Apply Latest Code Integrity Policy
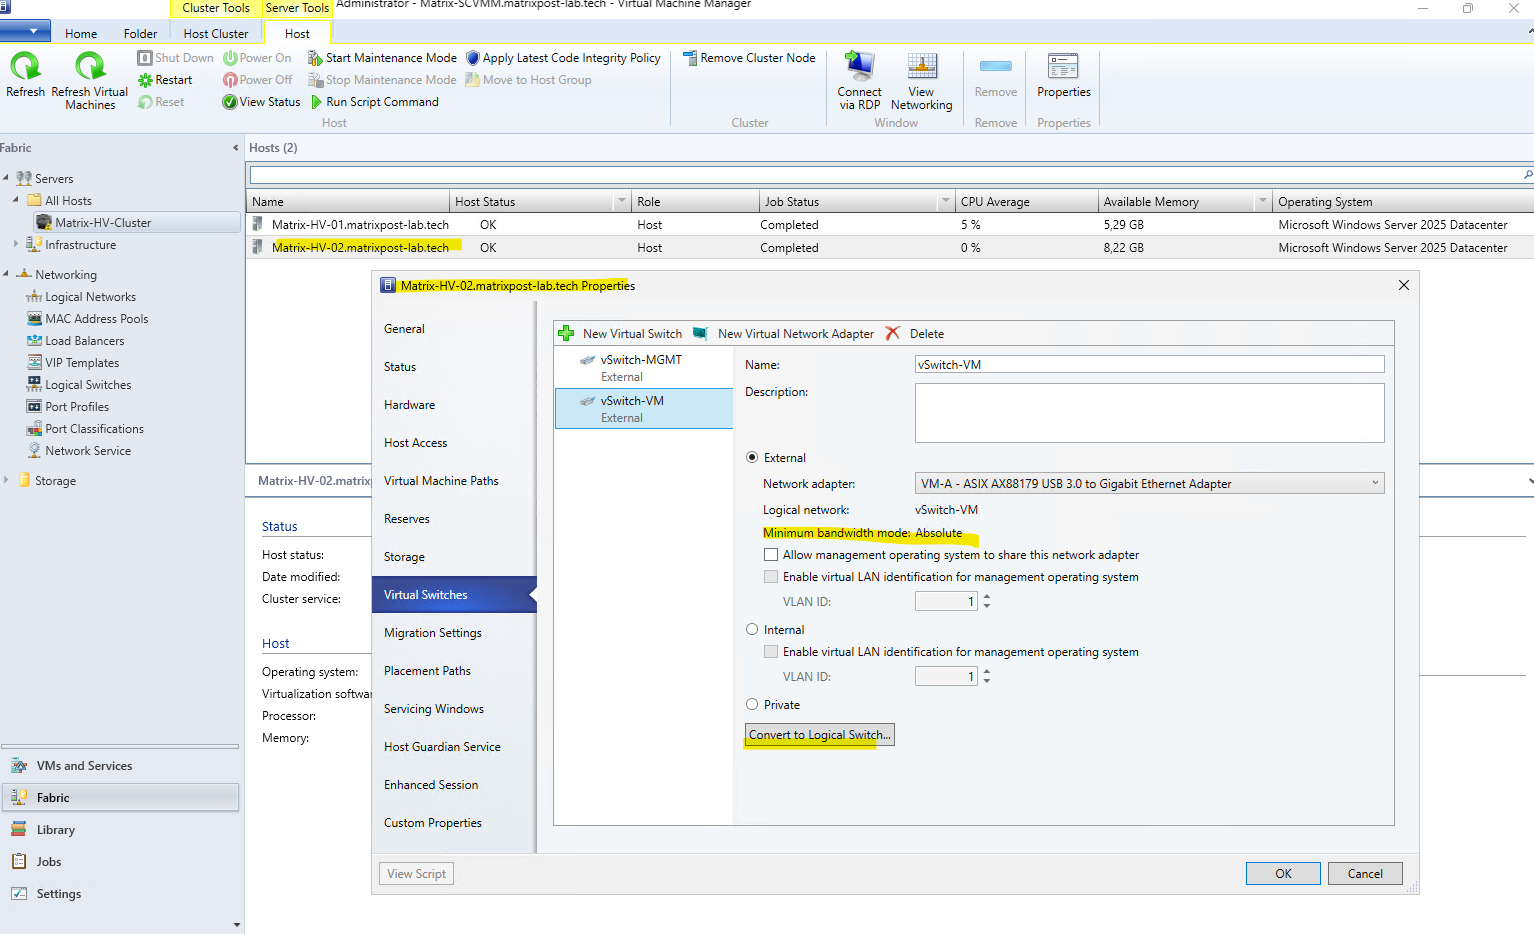 coord(563,58)
